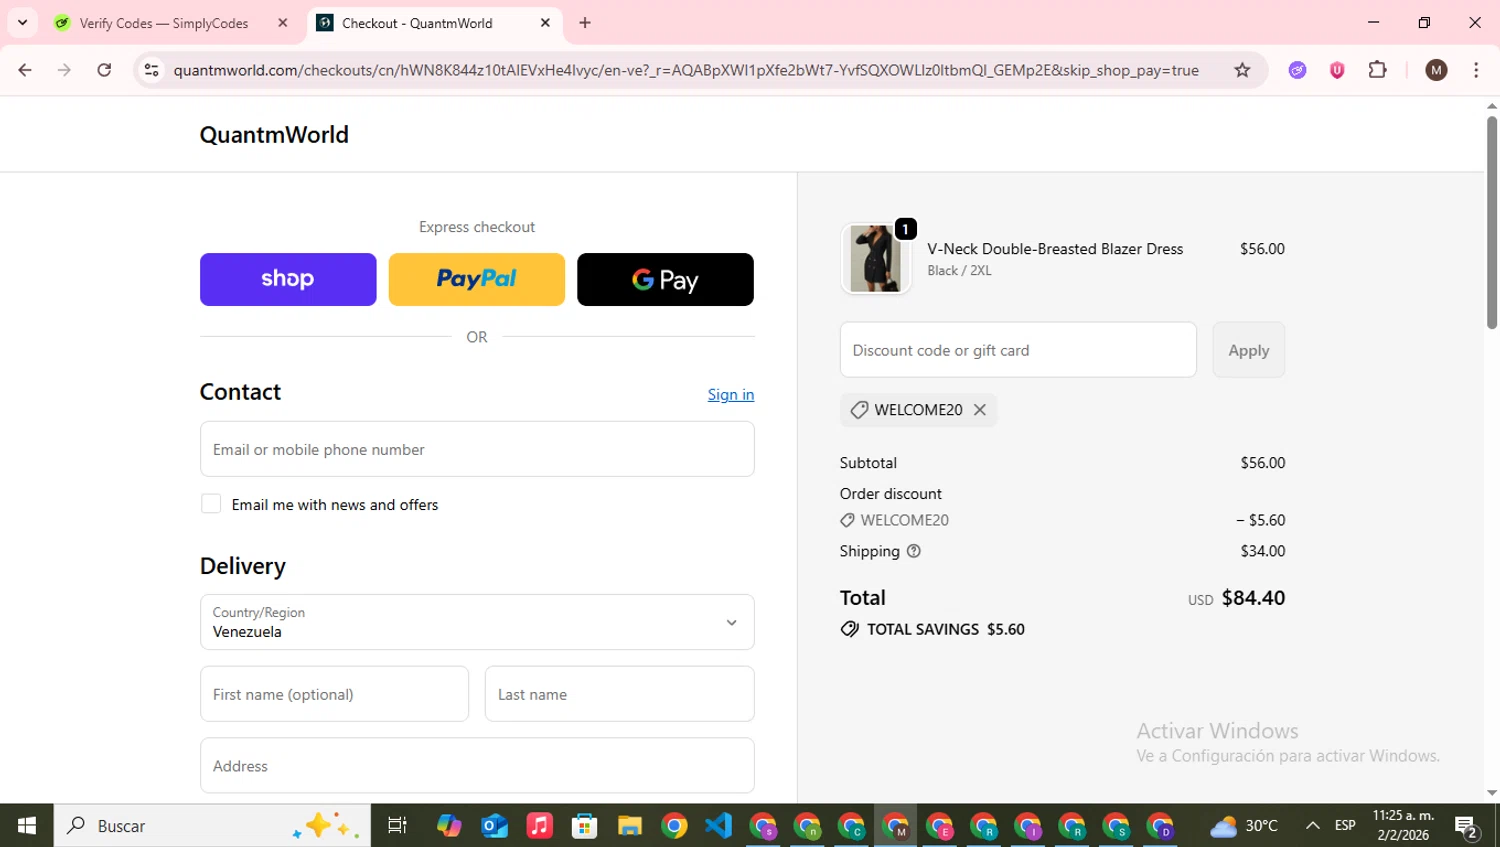This screenshot has width=1500, height=847.
Task: Reload the checkout page
Action: [x=104, y=70]
